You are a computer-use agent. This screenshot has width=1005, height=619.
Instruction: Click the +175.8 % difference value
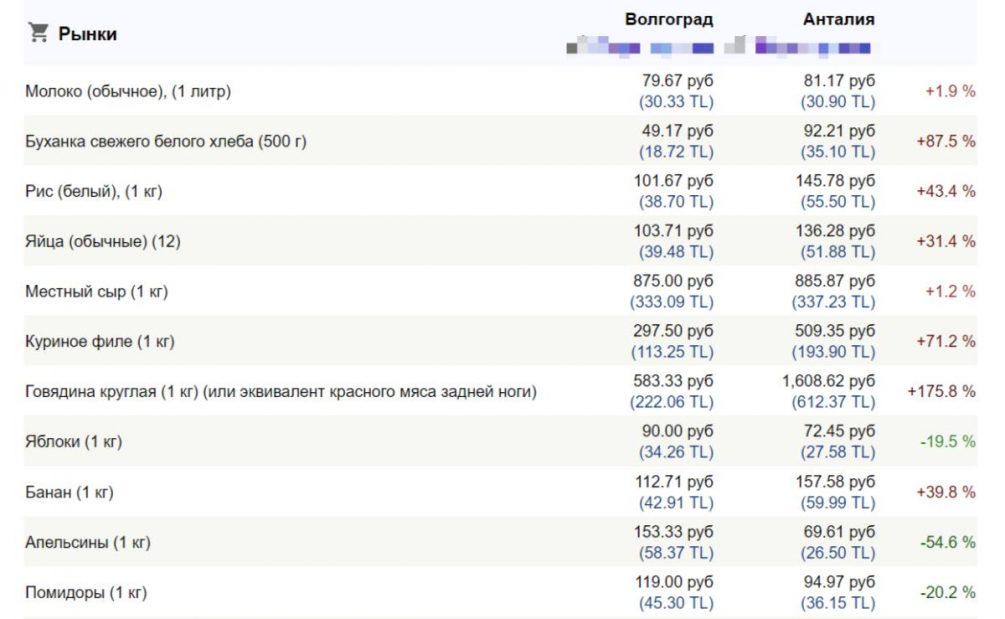click(940, 391)
